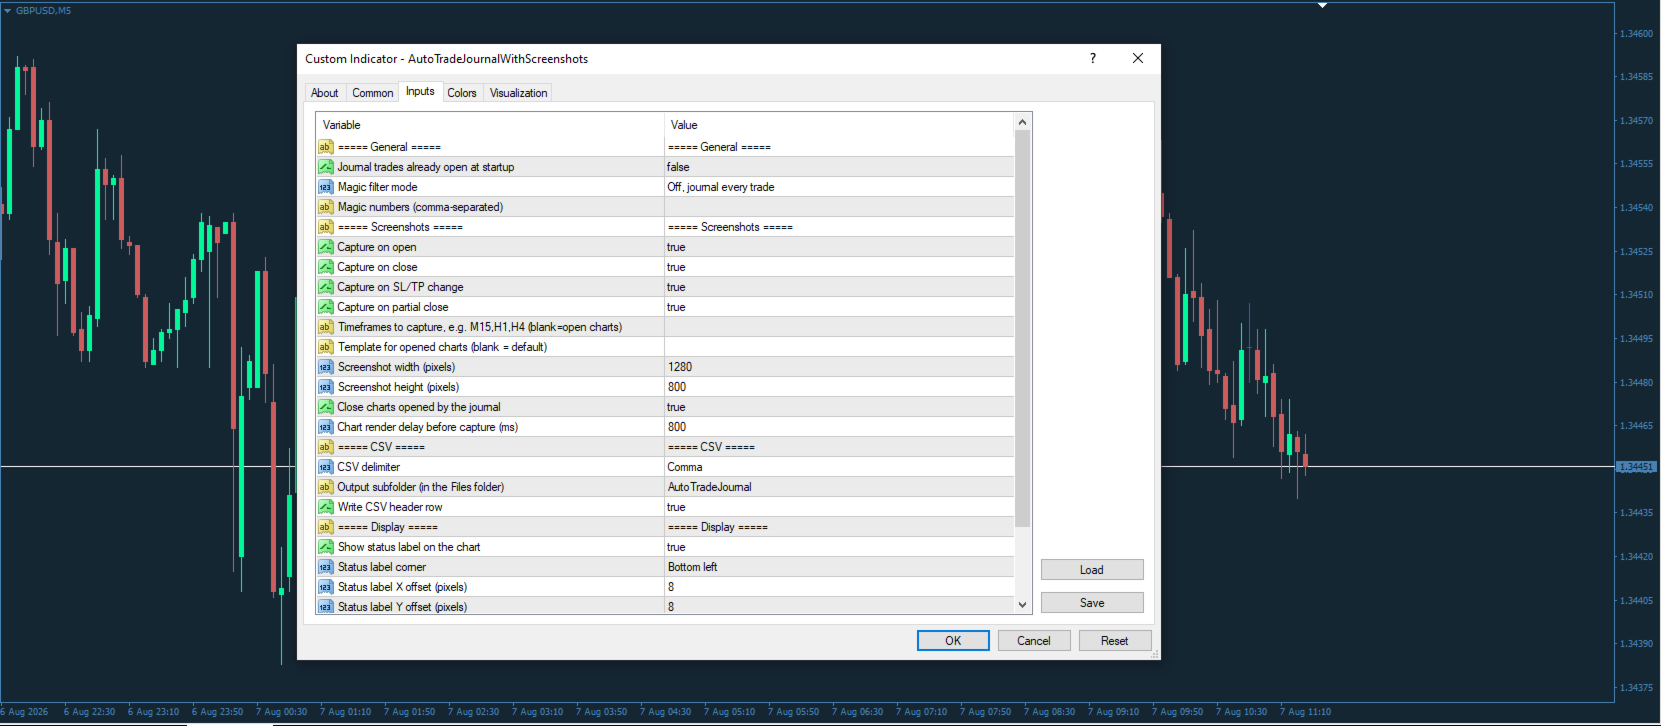Select the Inputs tab

[x=420, y=91]
